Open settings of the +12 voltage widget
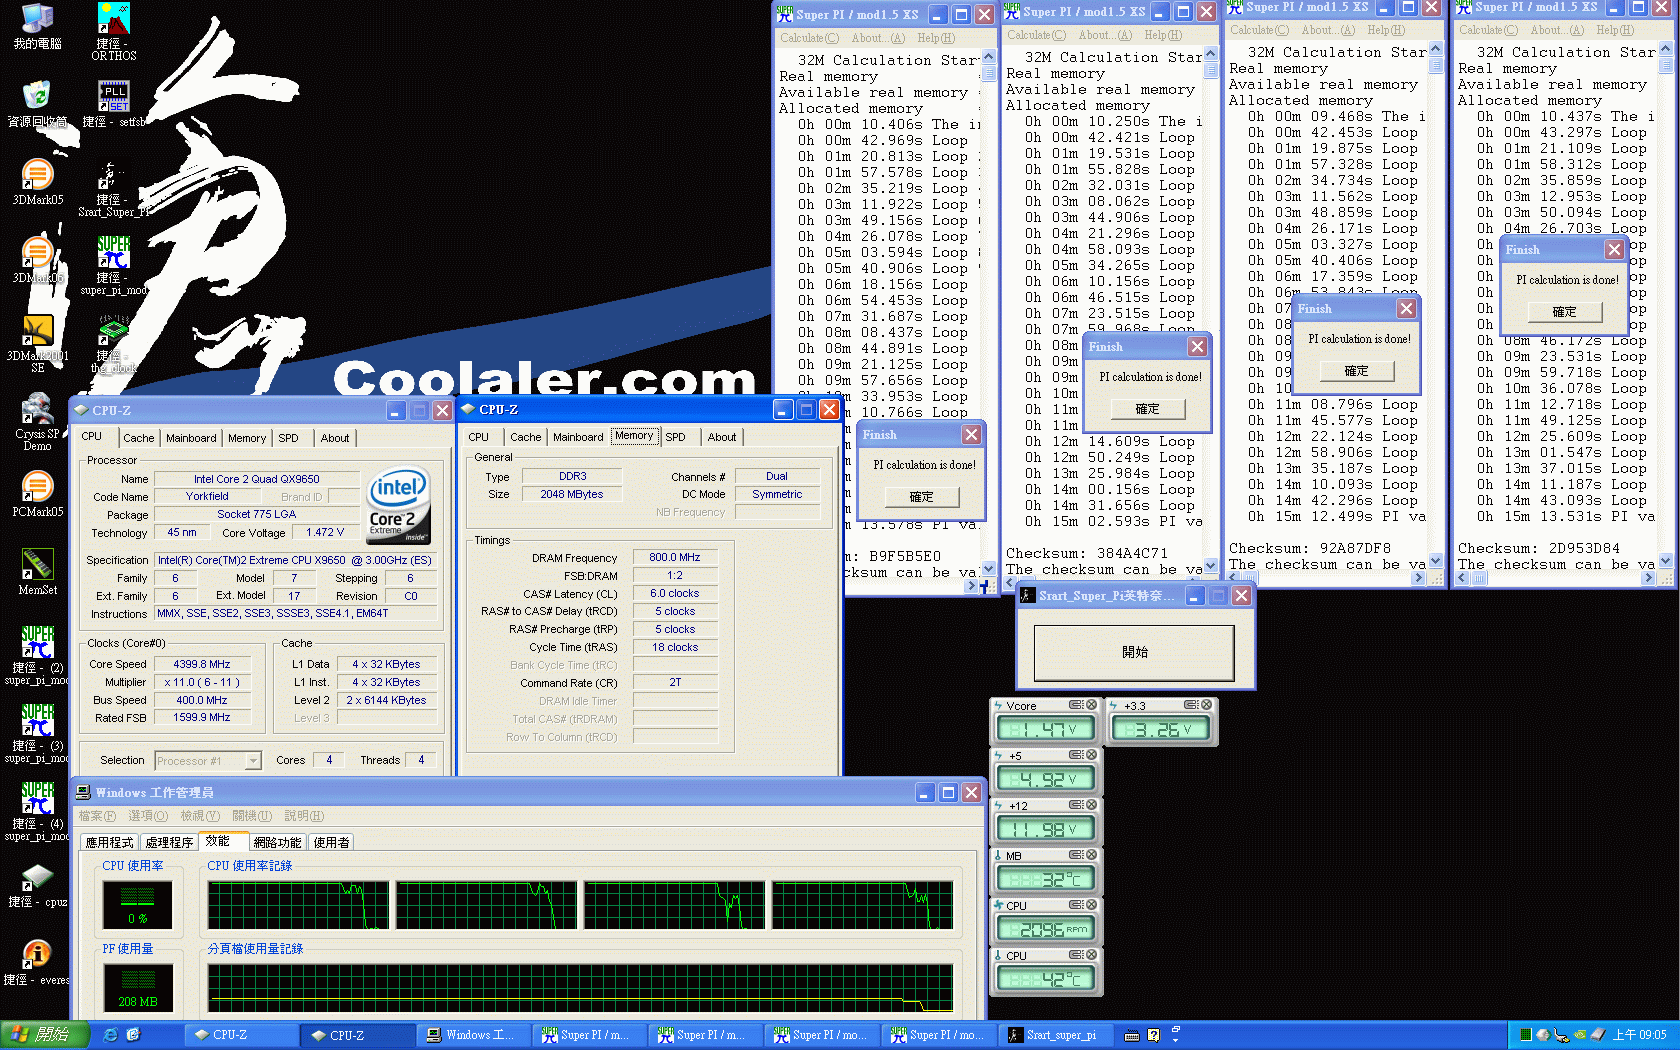 pos(1076,805)
